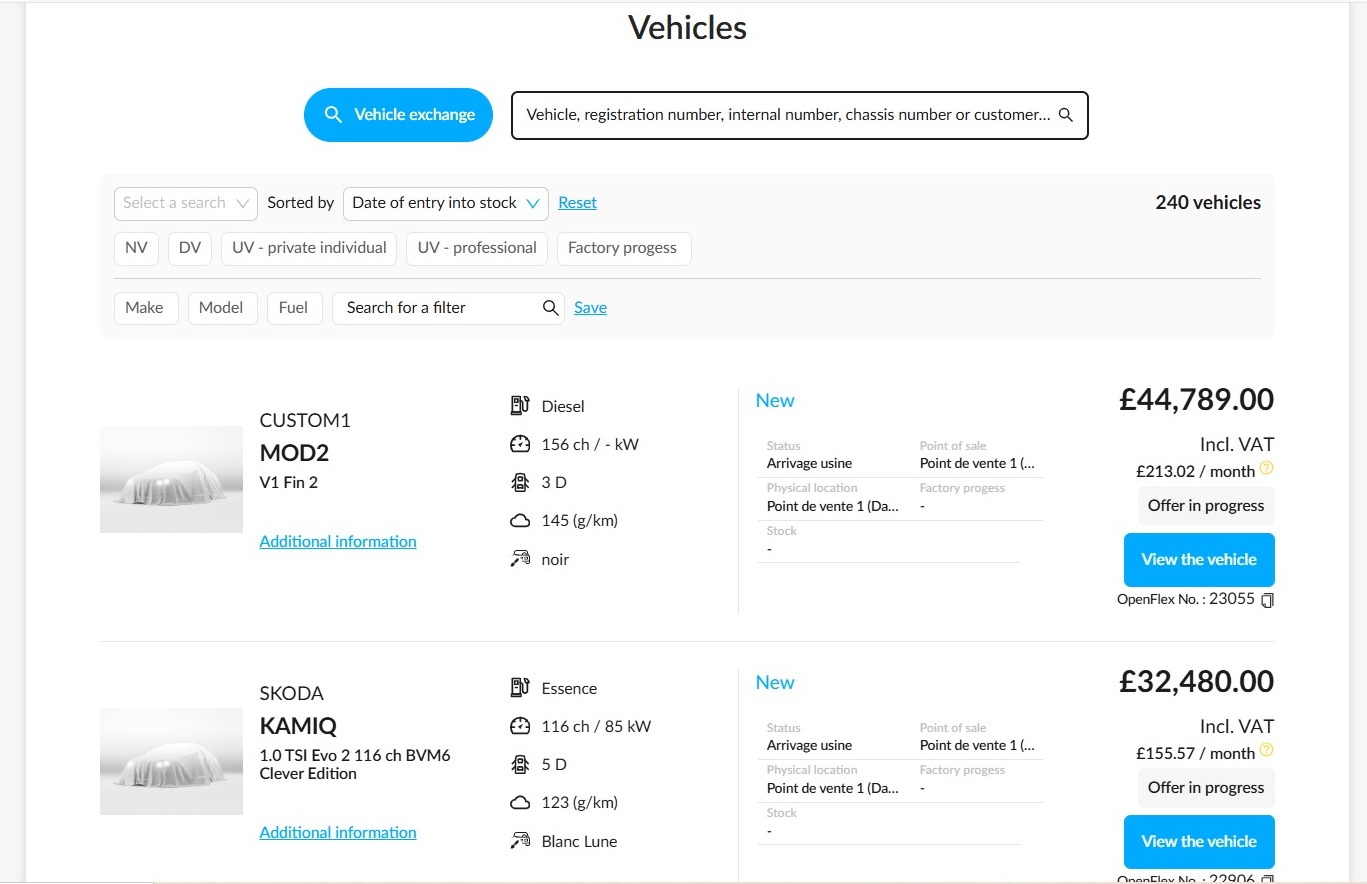The image size is (1367, 884).
Task: Toggle the DV vehicle type filter
Action: 190,248
